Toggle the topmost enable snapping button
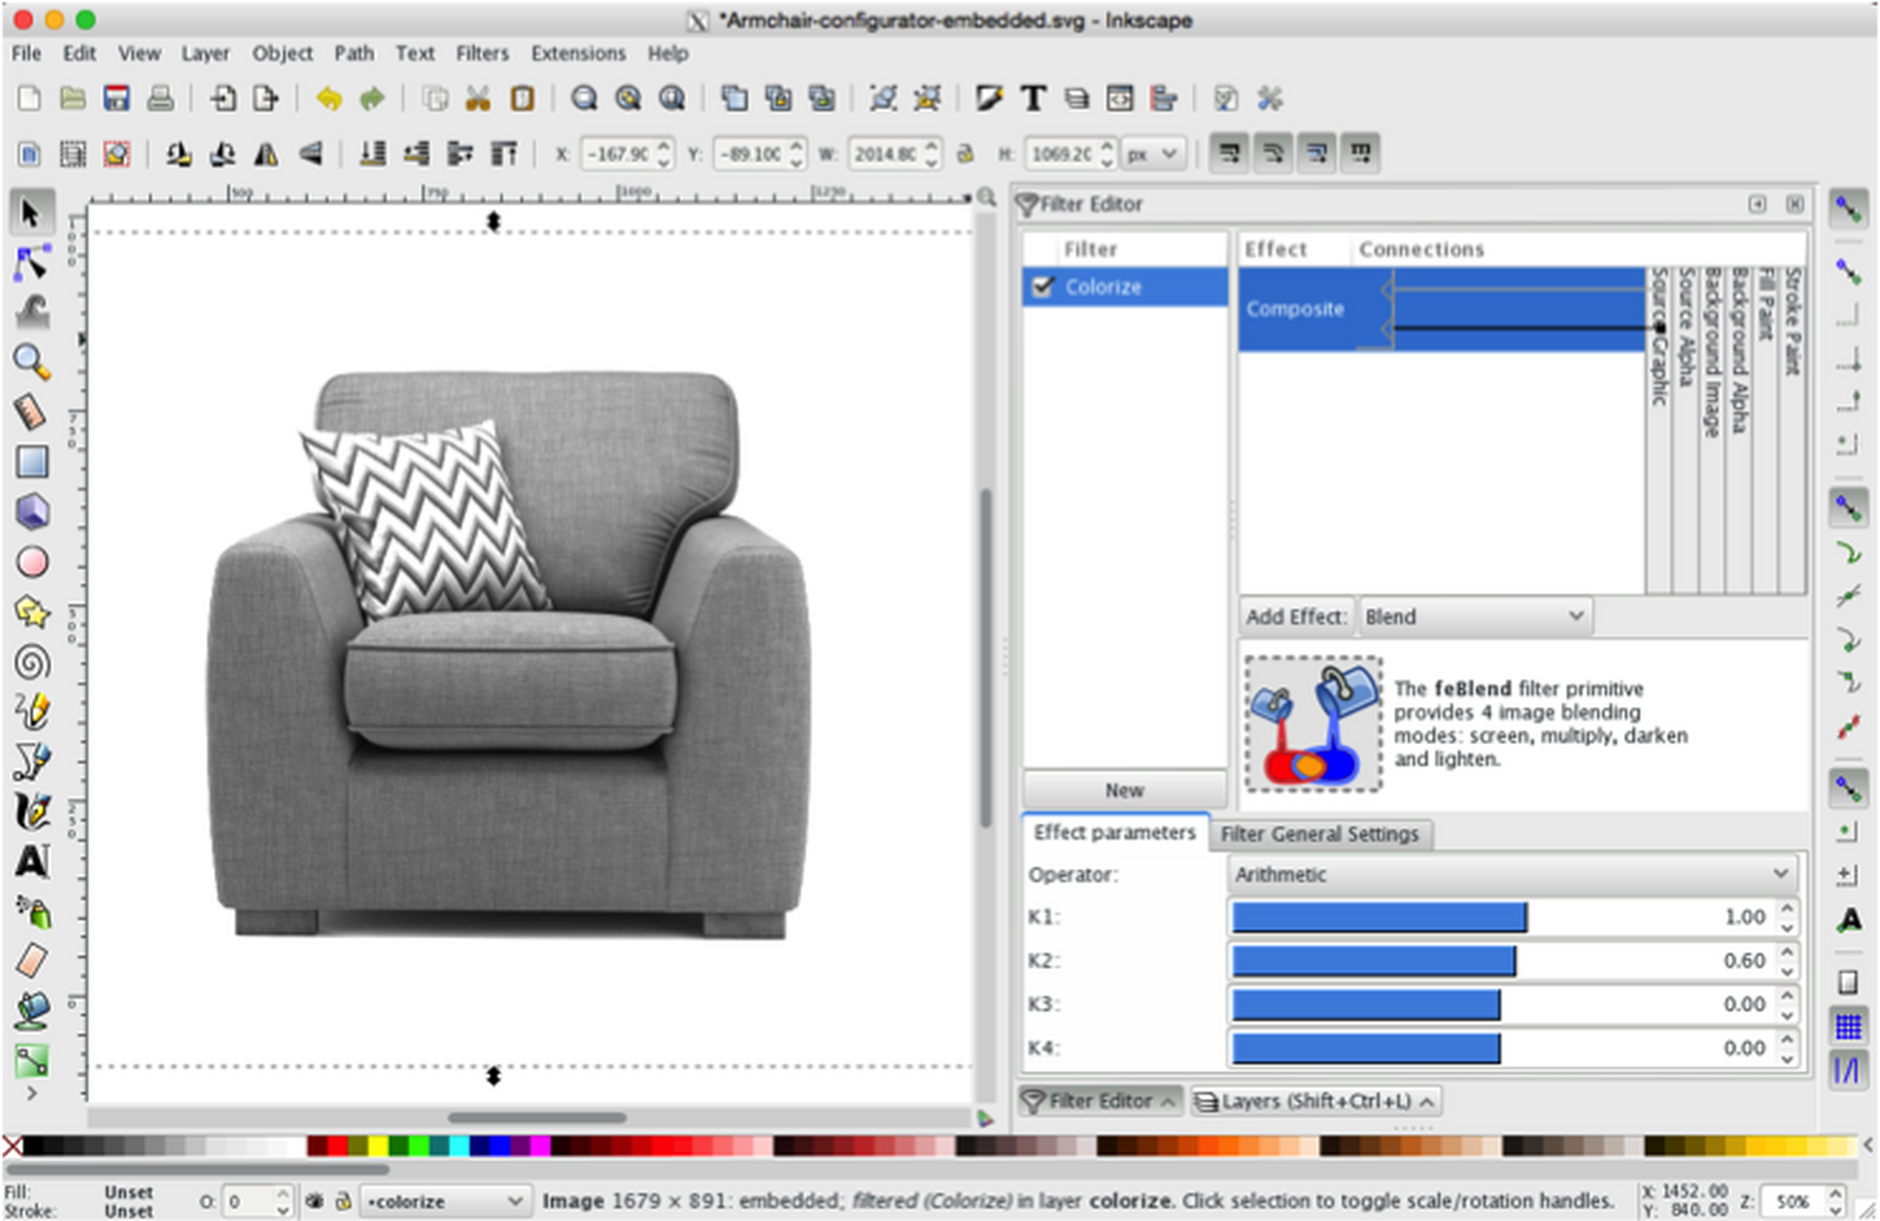The width and height of the screenshot is (1880, 1221). (x=1848, y=210)
